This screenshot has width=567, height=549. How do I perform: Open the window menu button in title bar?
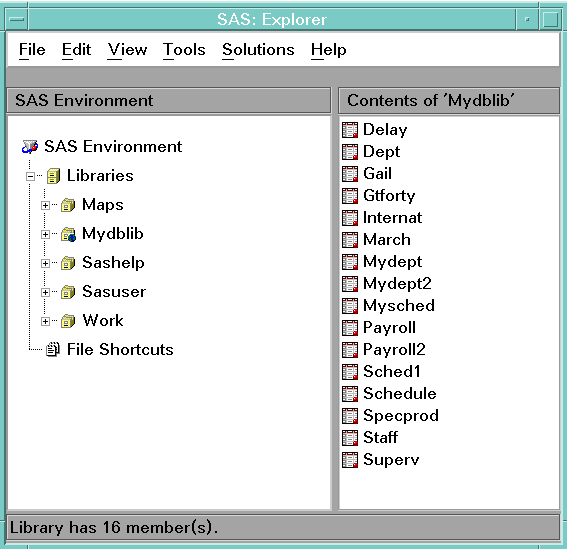pos(17,19)
